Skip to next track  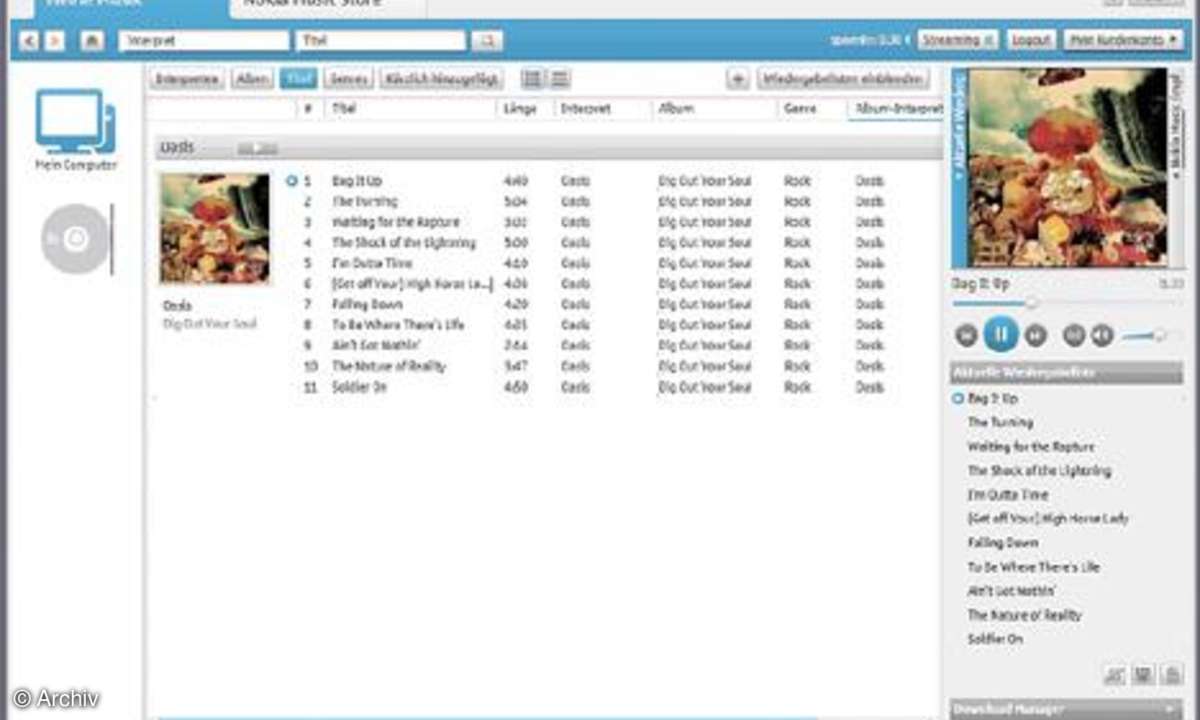pyautogui.click(x=1036, y=335)
